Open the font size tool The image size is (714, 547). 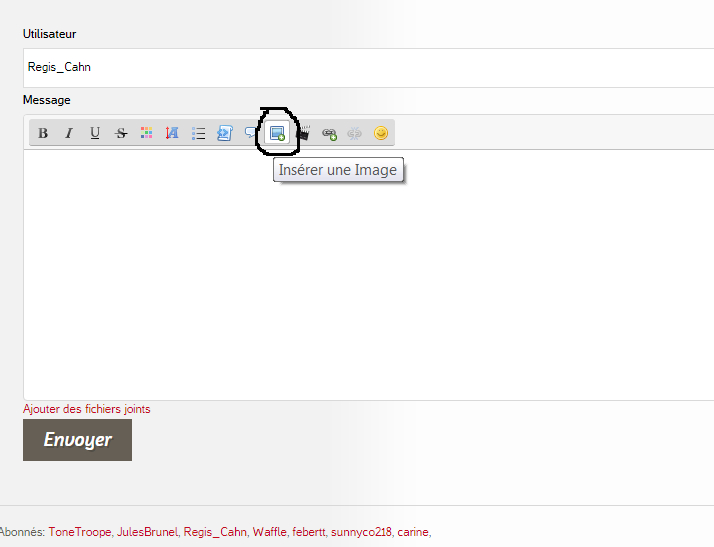click(x=172, y=133)
